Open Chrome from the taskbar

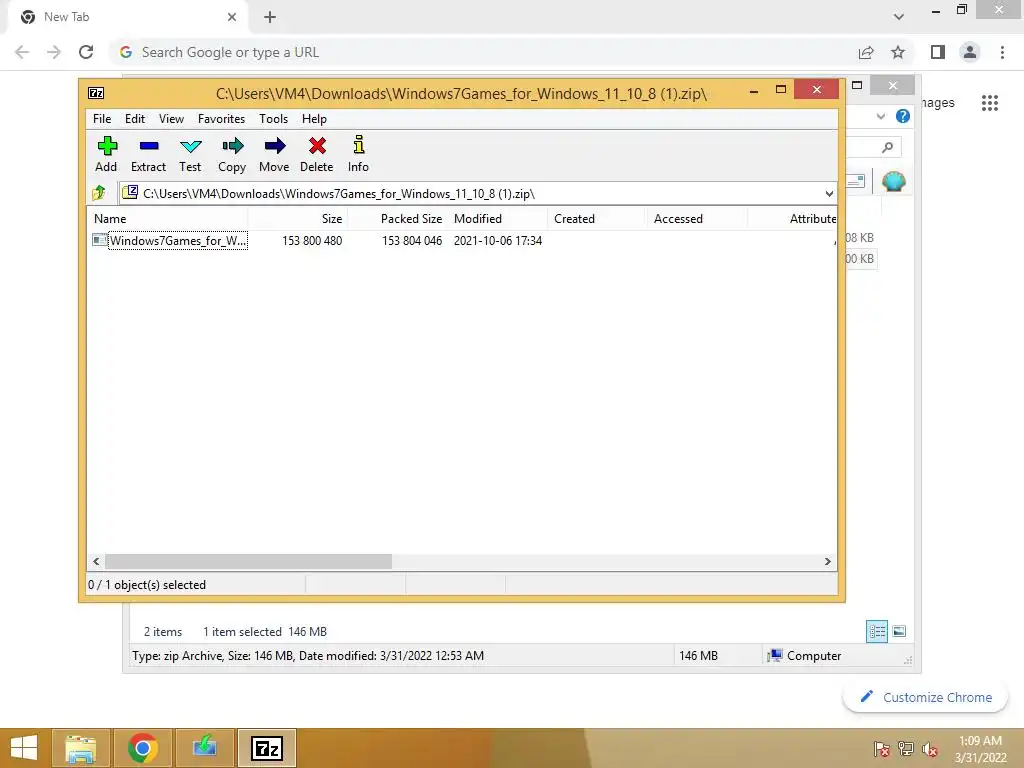click(x=142, y=748)
